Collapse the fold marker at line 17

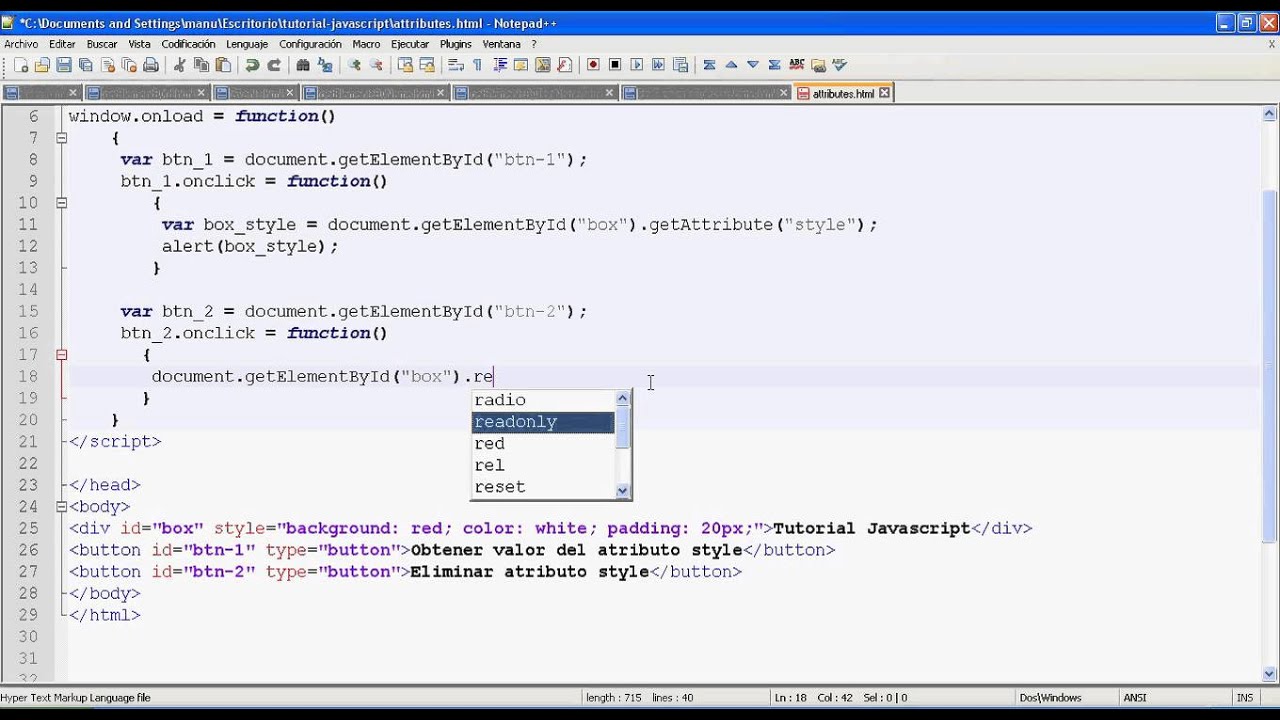(61, 354)
